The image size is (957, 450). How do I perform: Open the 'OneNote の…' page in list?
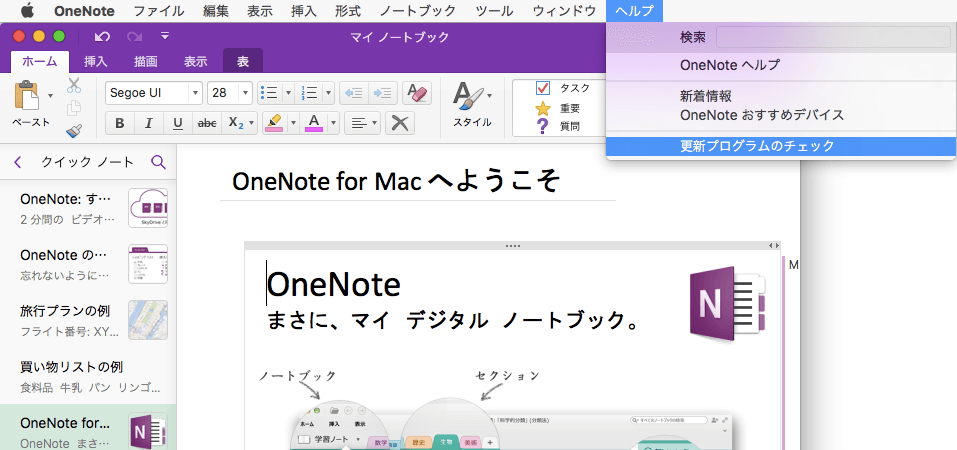(88, 264)
